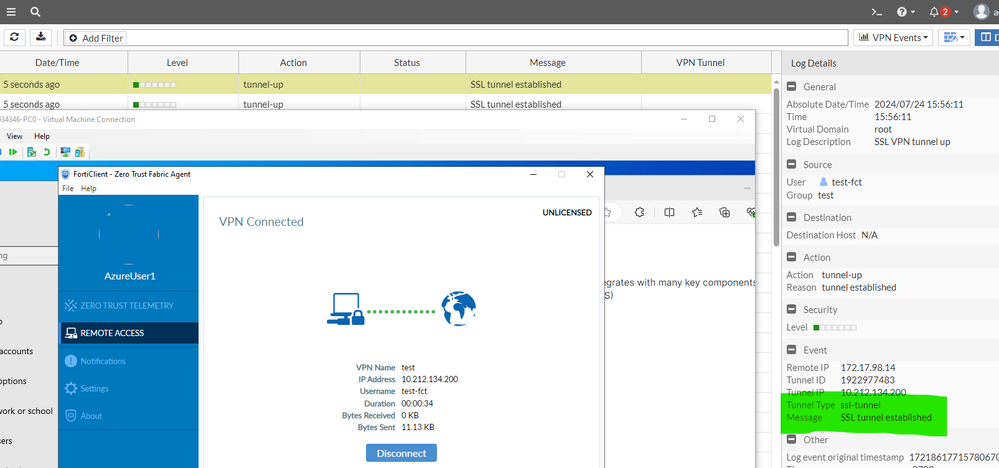The width and height of the screenshot is (999, 468).
Task: Click the FortiClient shield title icon
Action: coord(66,174)
